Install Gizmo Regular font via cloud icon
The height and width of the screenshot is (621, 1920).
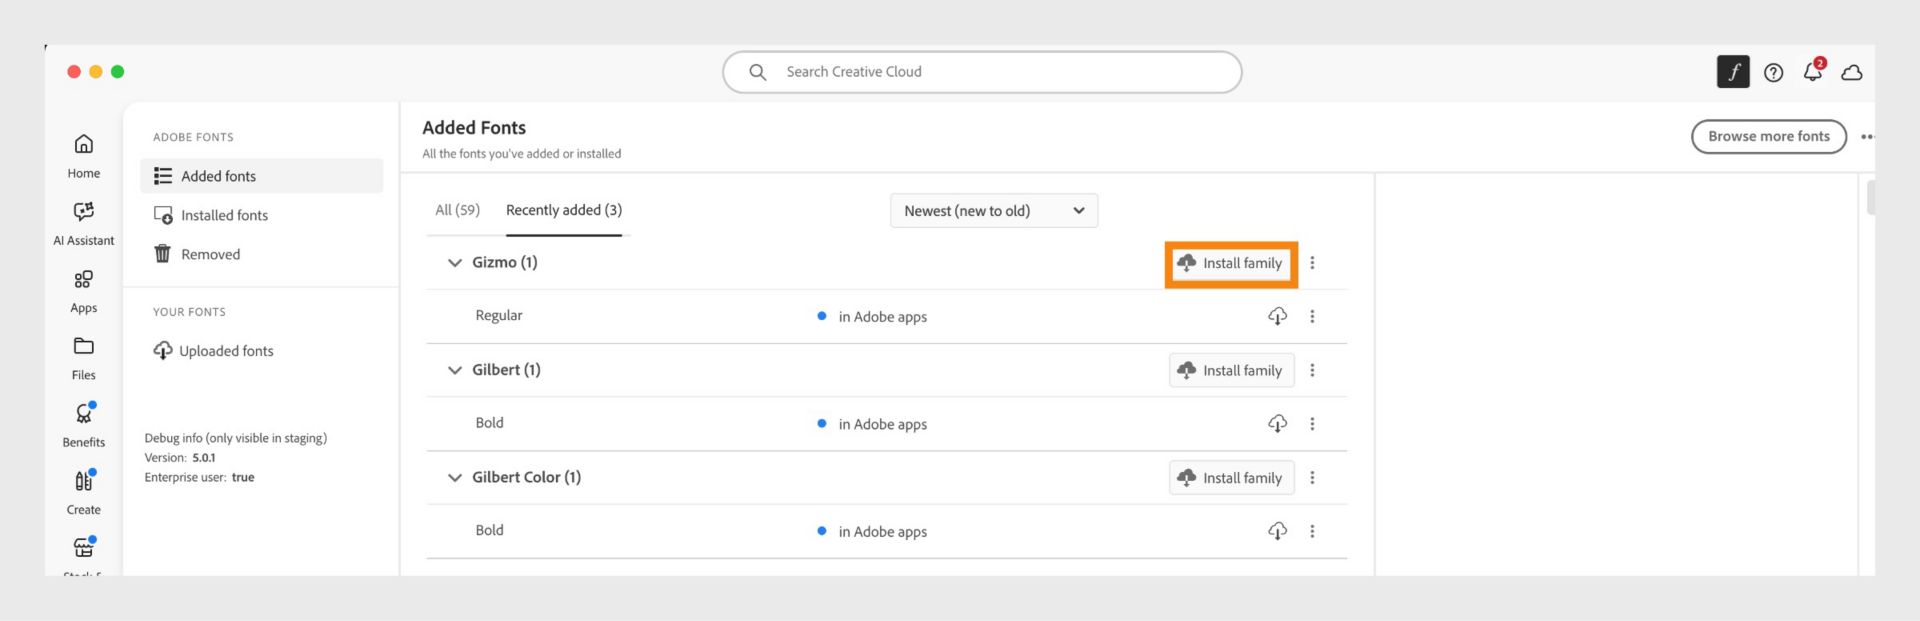click(1277, 316)
